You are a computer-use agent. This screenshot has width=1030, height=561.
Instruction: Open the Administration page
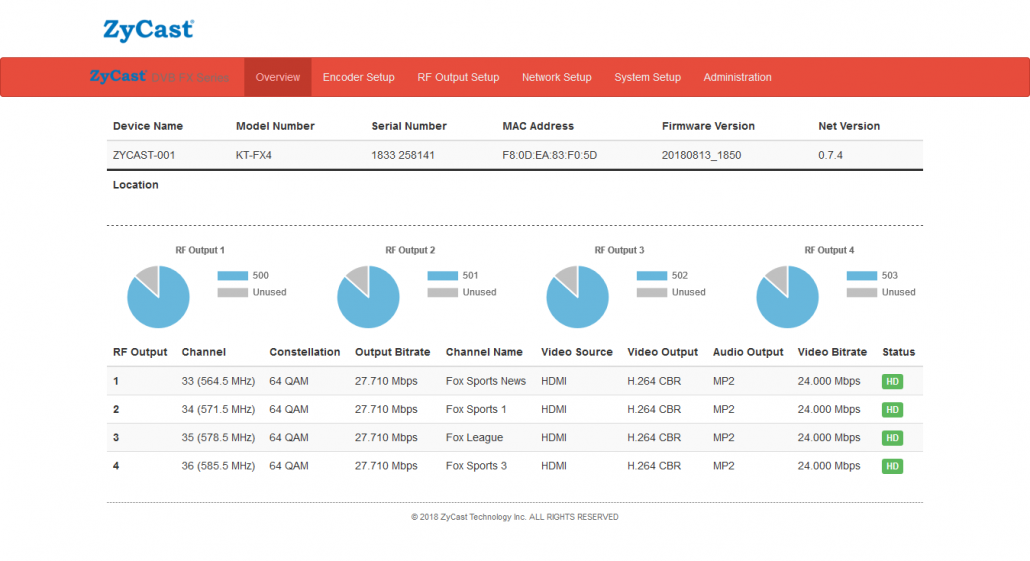point(737,77)
